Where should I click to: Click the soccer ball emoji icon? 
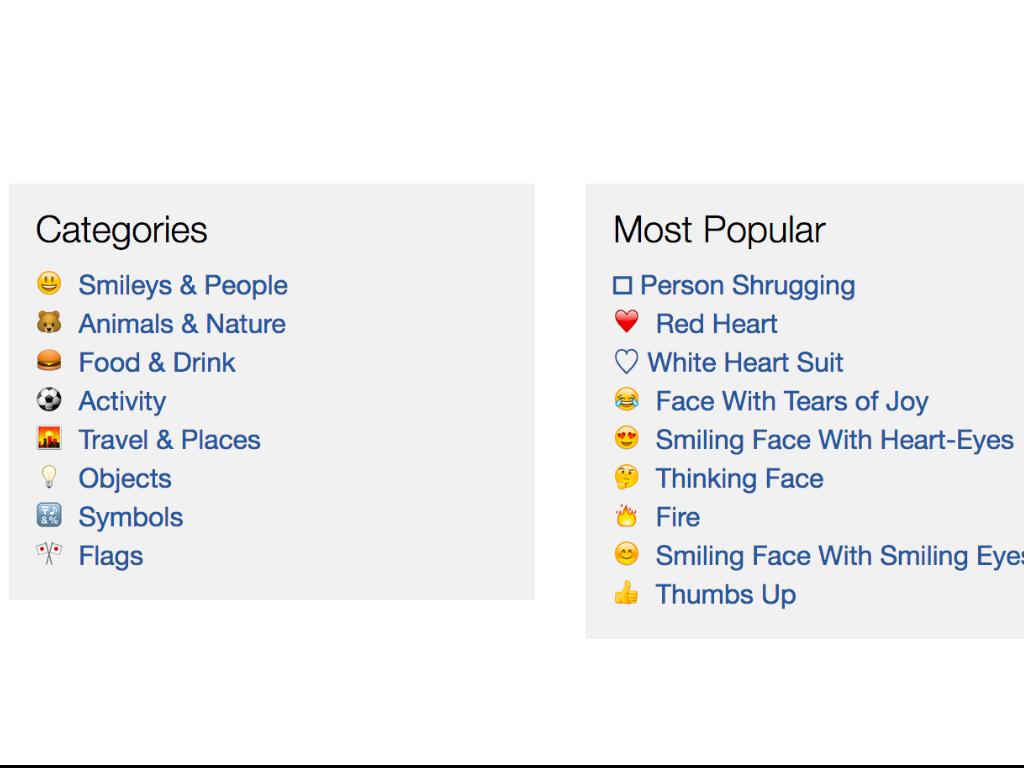(x=49, y=400)
